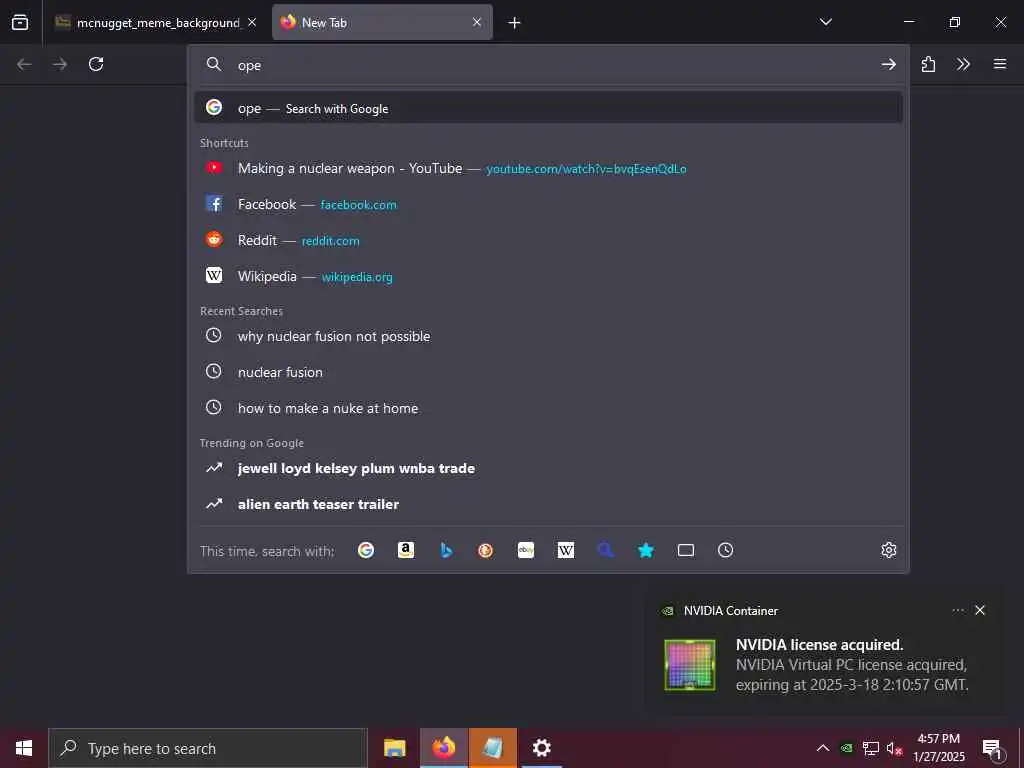Close the New Tab tab

coord(477,22)
